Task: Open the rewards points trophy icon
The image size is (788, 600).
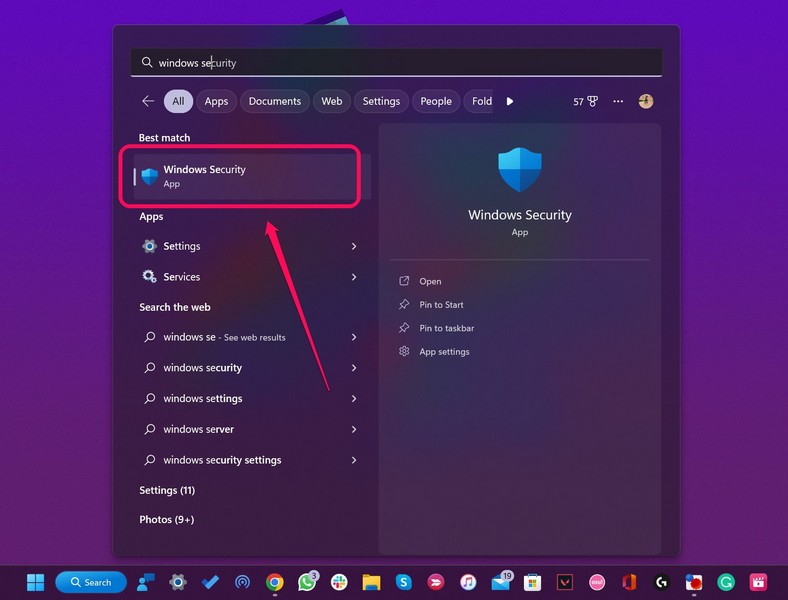Action: (593, 102)
